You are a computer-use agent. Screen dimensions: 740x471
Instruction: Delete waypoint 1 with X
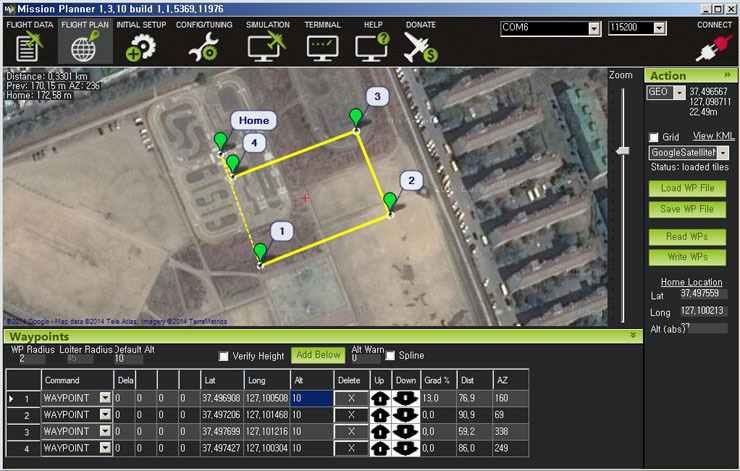(x=351, y=398)
